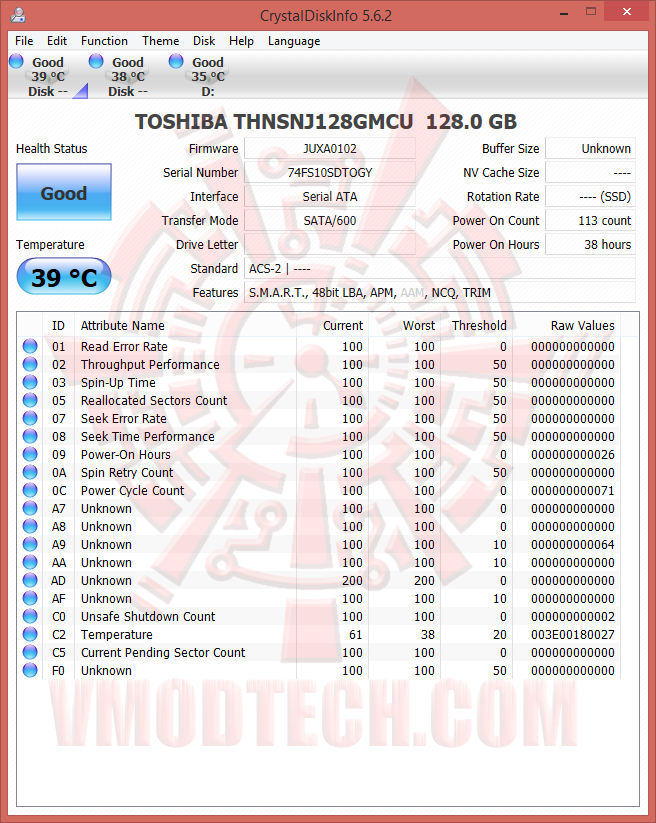This screenshot has height=823, width=656.
Task: Click raw value 000000000026 of Power-On Hours
Action: click(x=573, y=455)
